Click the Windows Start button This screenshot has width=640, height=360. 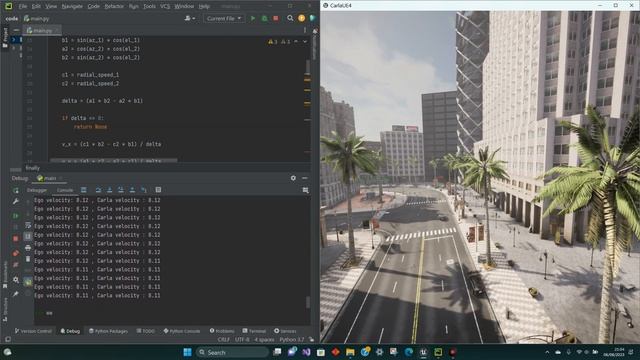point(187,352)
